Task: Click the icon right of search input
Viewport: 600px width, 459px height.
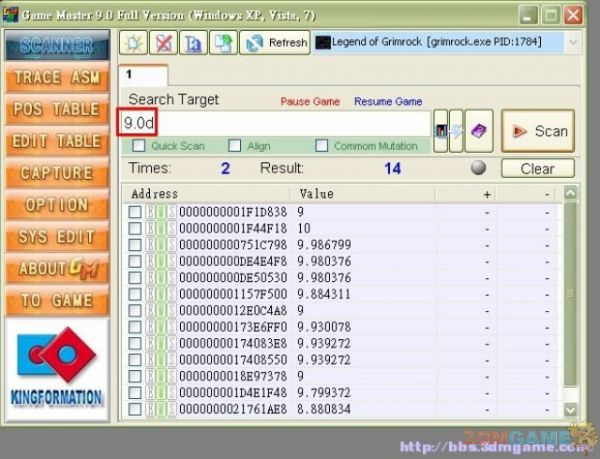Action: click(x=440, y=131)
